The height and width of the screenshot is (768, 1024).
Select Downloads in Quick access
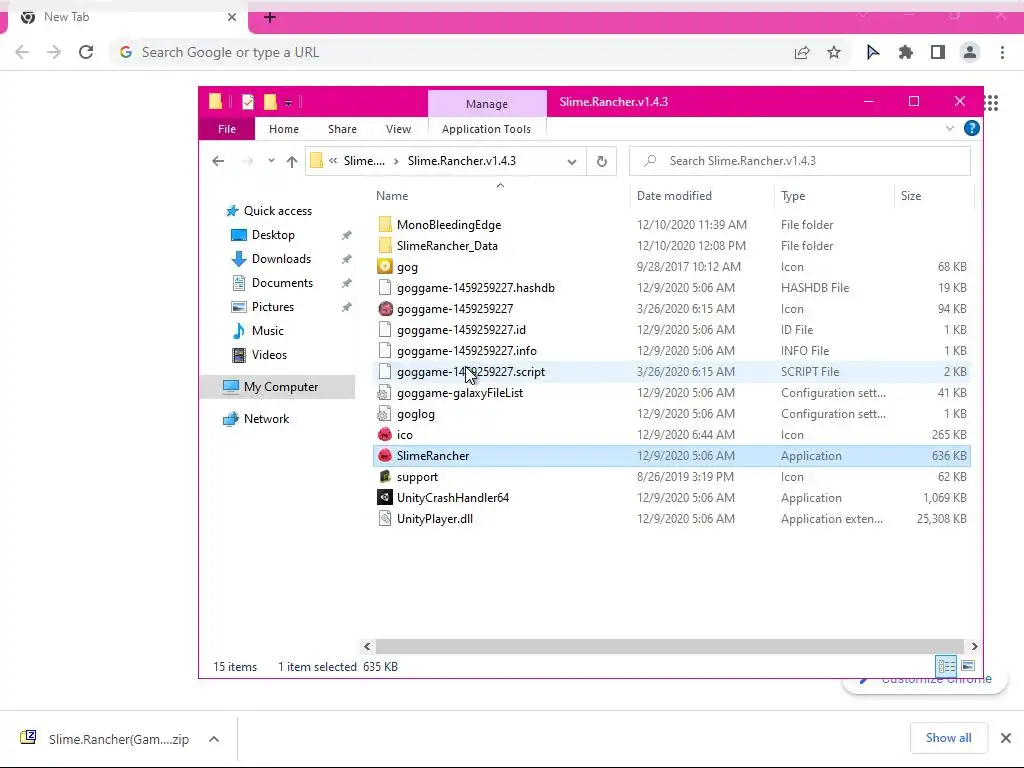(x=281, y=259)
